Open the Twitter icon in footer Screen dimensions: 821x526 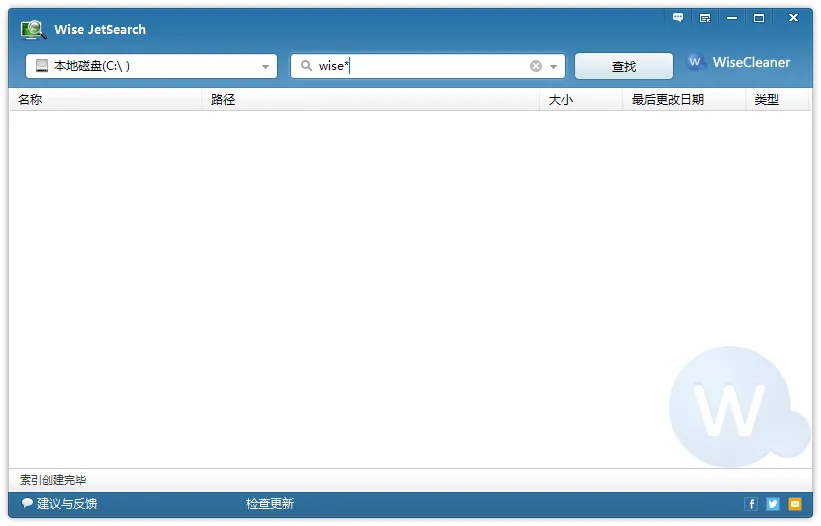pos(773,504)
